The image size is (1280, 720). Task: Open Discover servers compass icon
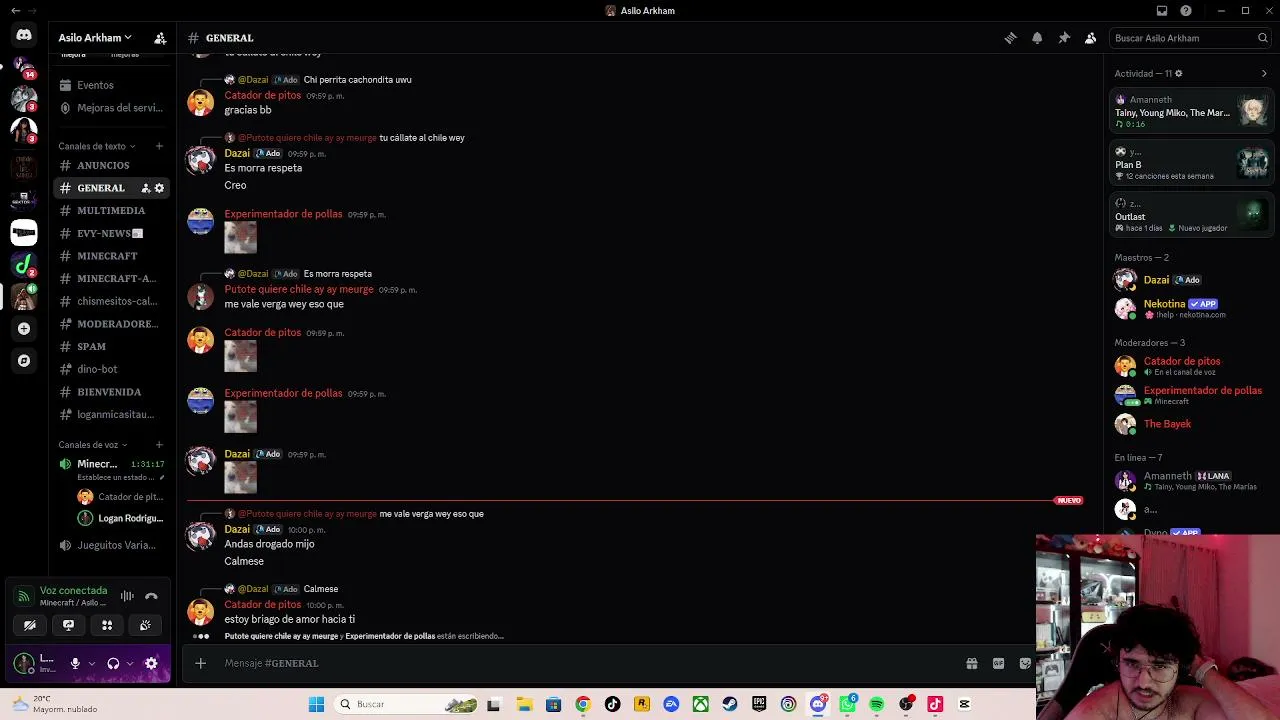(24, 360)
